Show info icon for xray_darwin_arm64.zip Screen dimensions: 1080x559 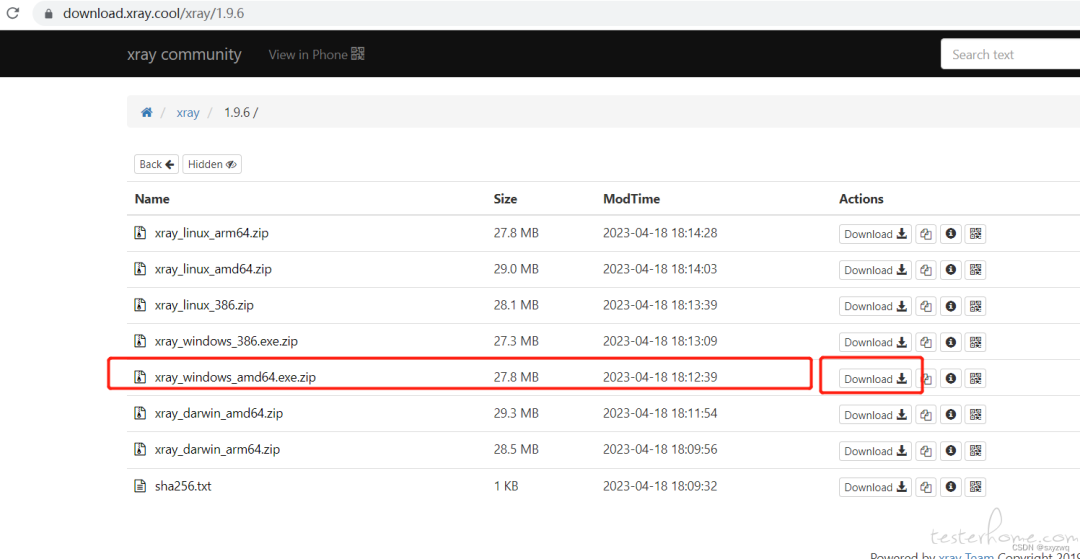pyautogui.click(x=951, y=451)
